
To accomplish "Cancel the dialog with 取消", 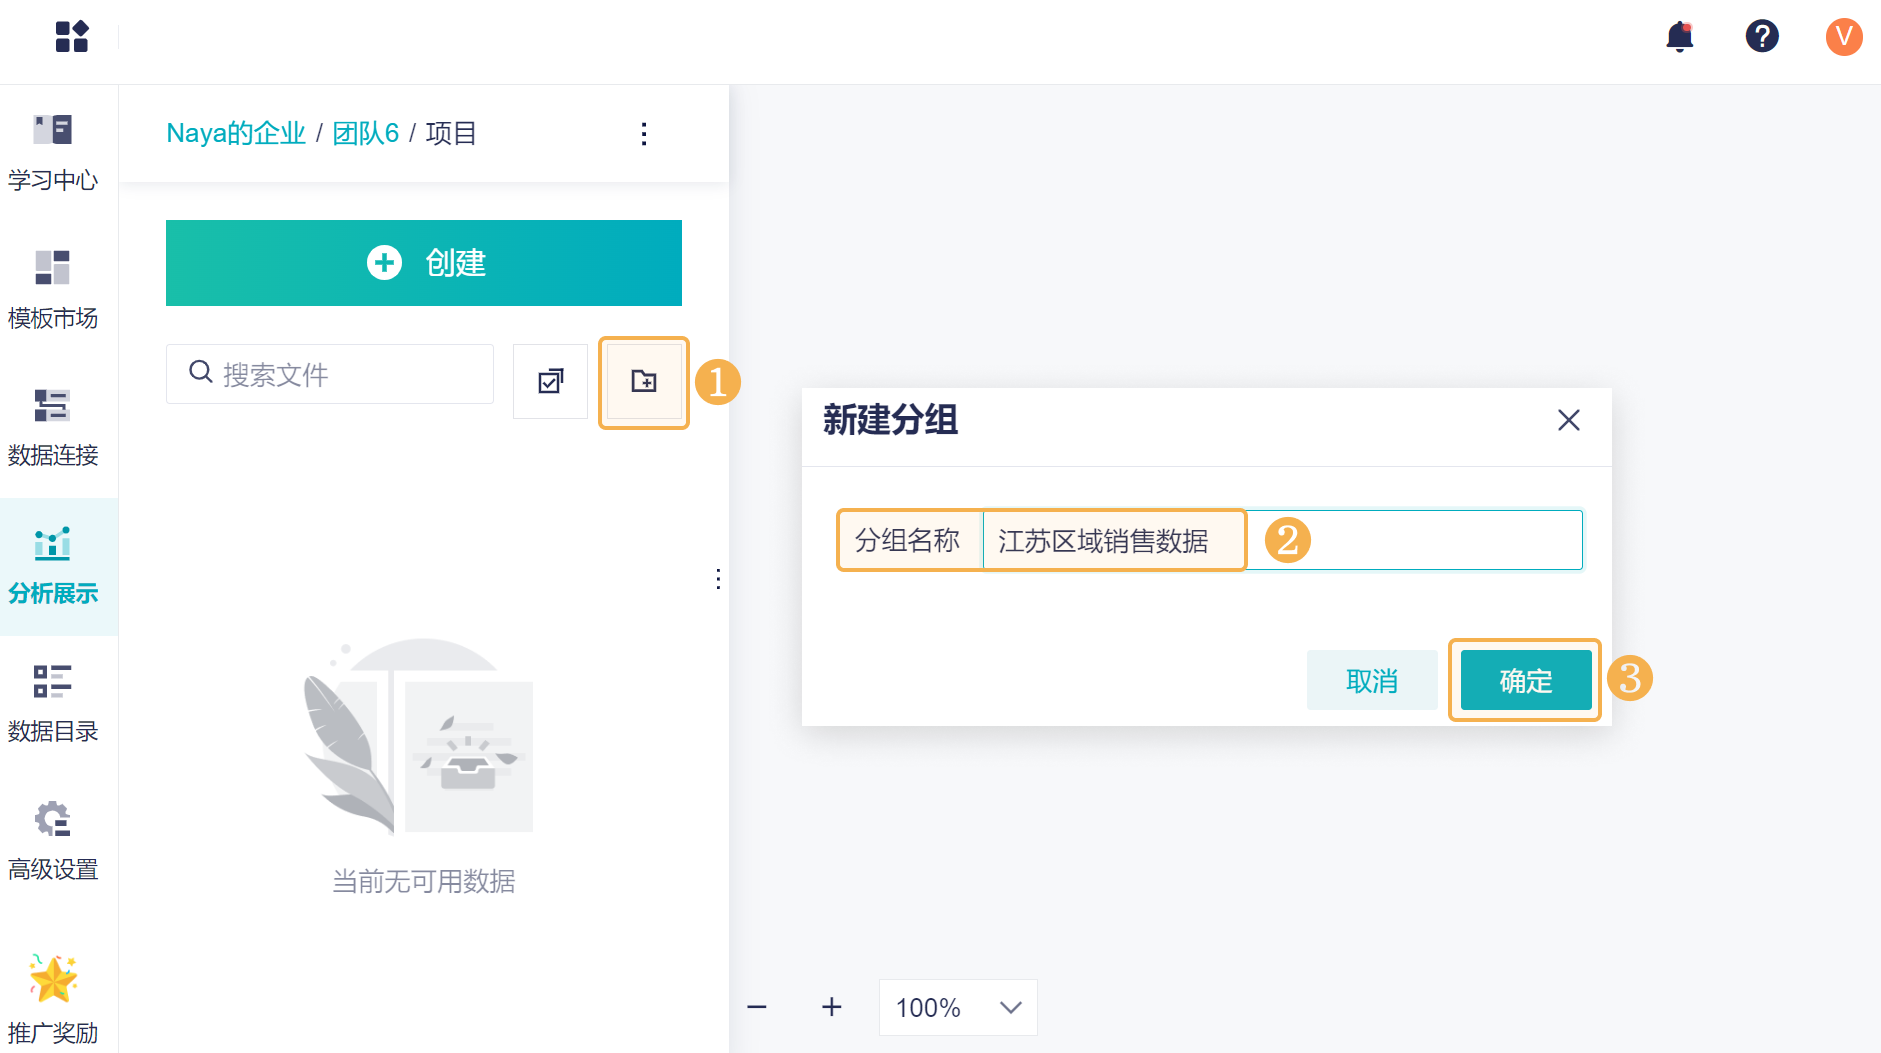I will (x=1371, y=680).
